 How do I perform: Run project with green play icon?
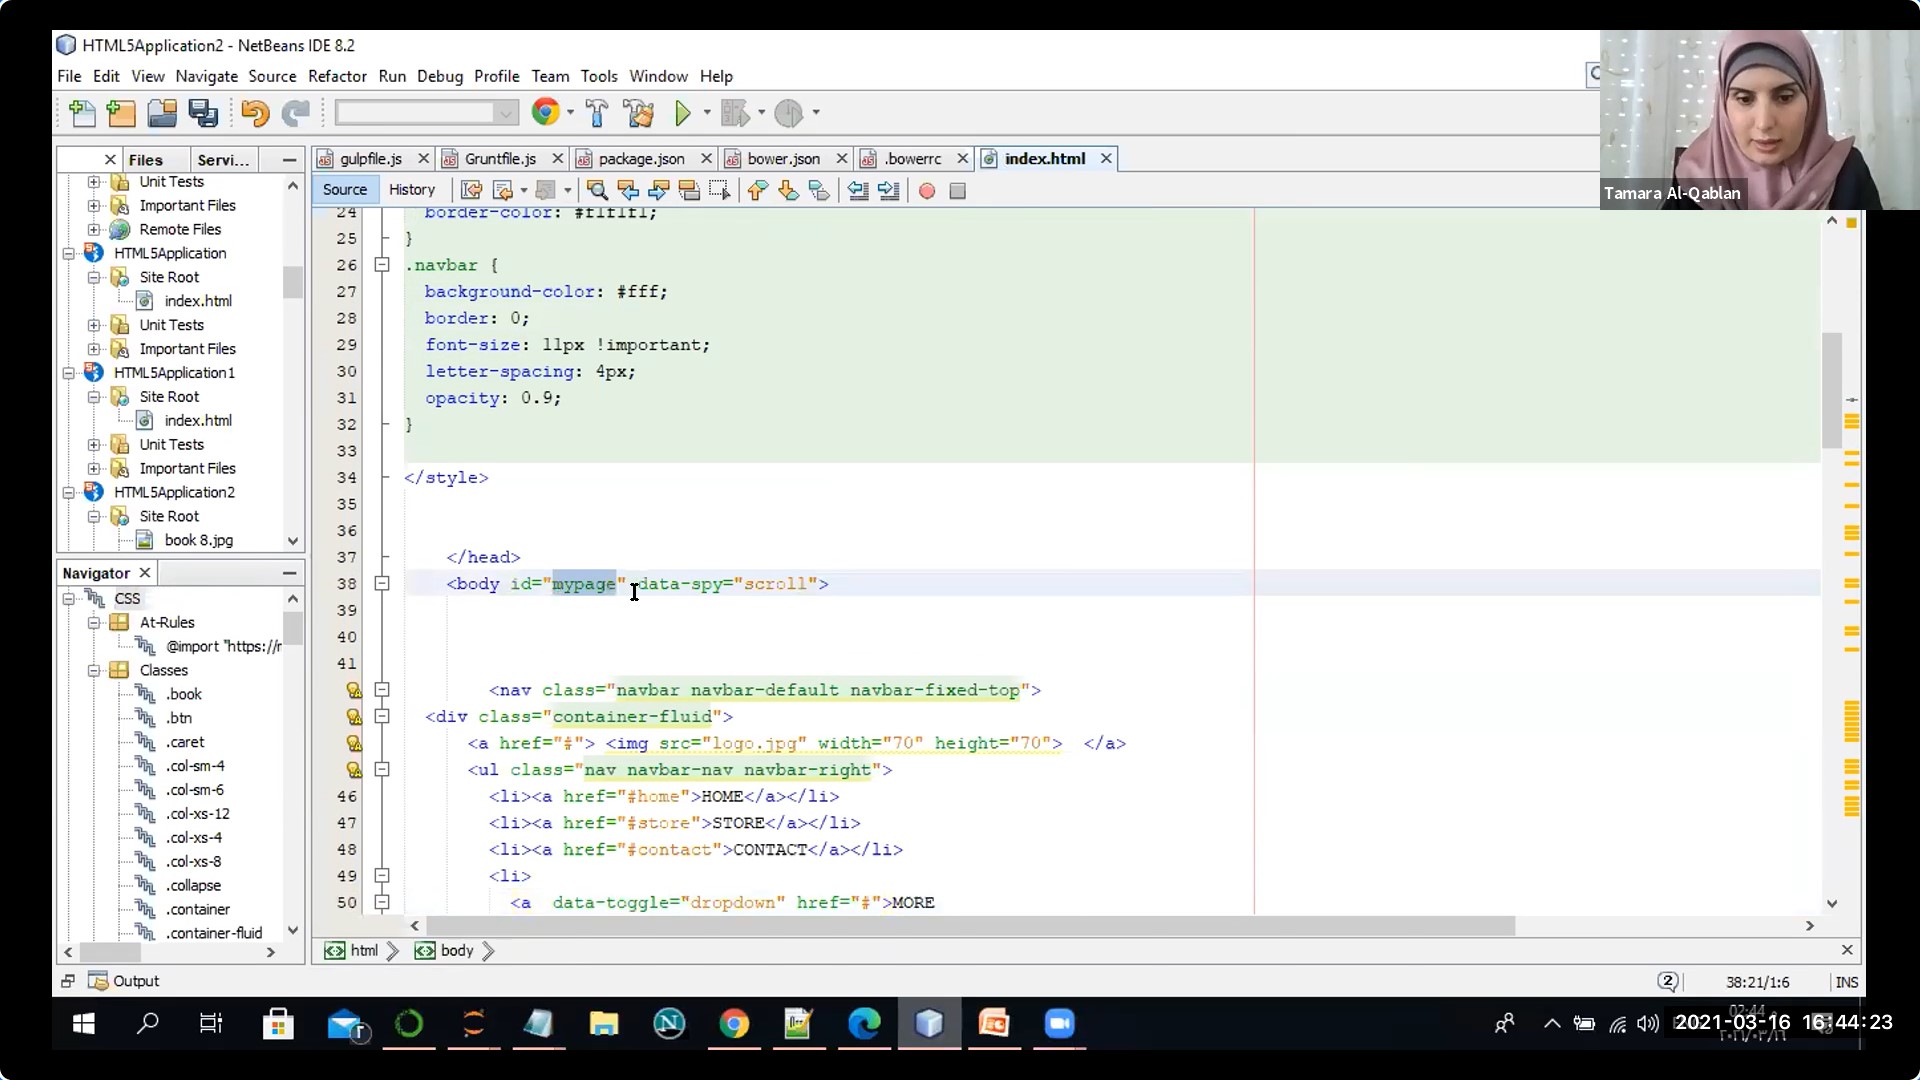click(x=683, y=113)
